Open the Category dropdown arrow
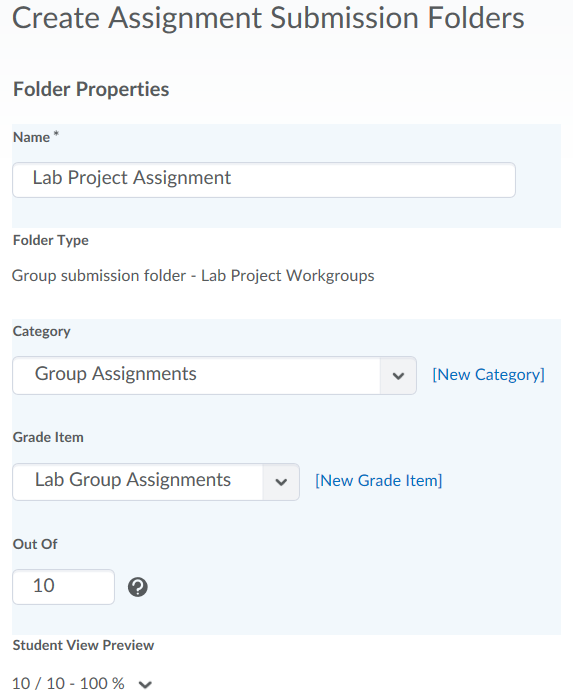Image resolution: width=573 pixels, height=698 pixels. 398,375
